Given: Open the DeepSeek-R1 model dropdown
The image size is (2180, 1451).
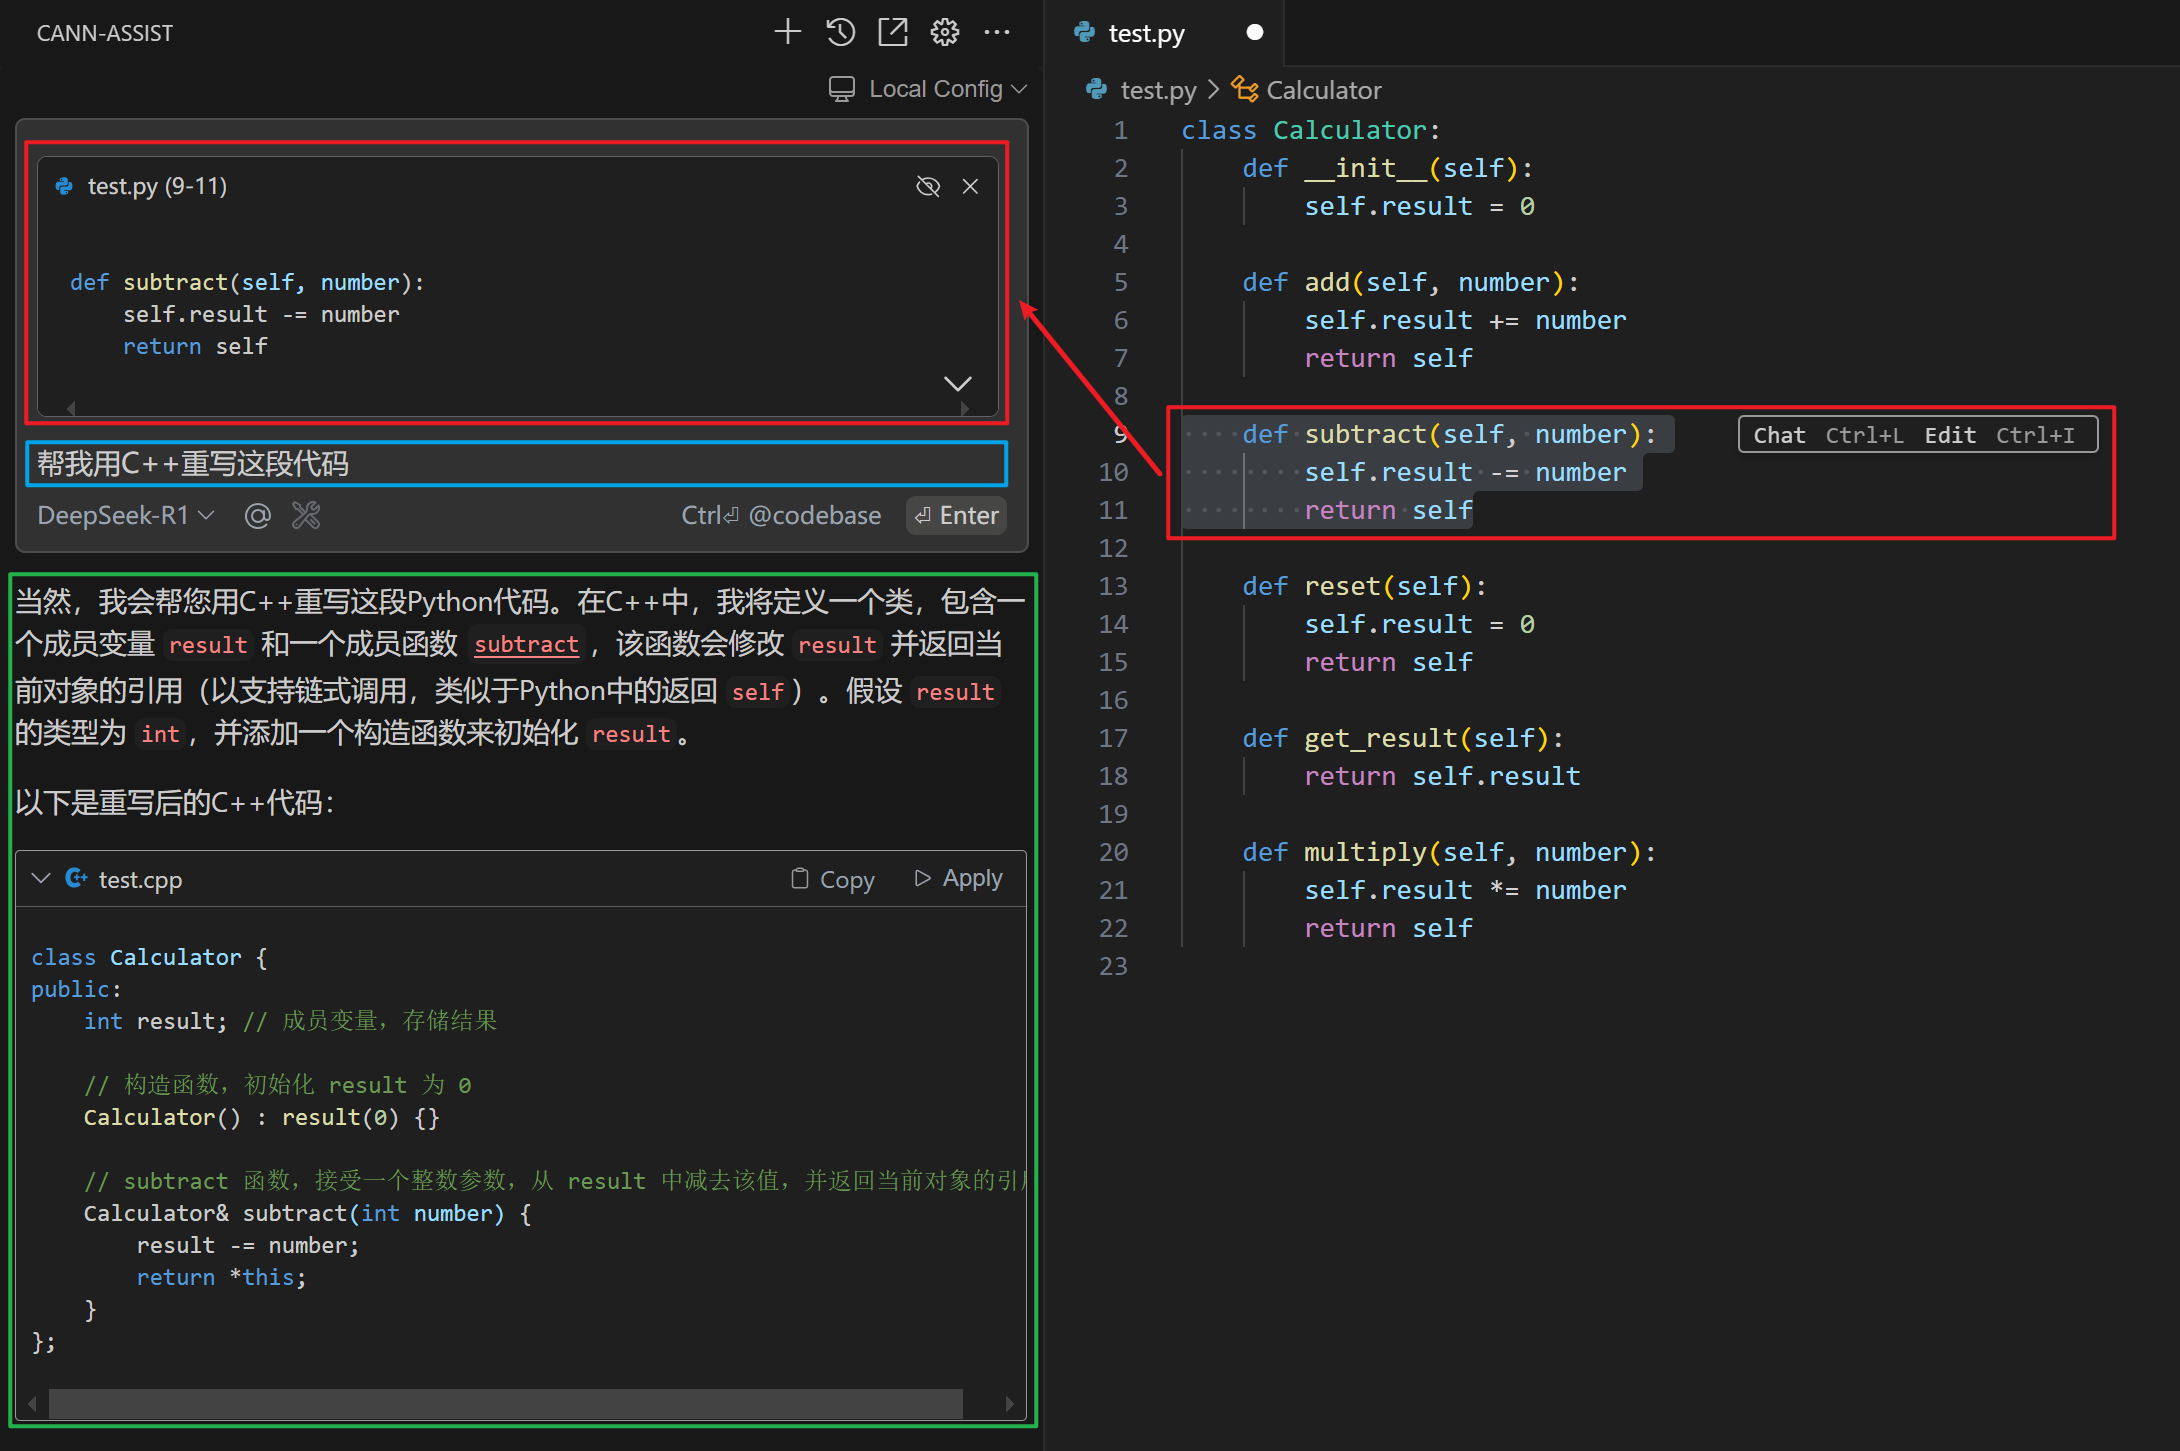Looking at the screenshot, I should (x=126, y=516).
